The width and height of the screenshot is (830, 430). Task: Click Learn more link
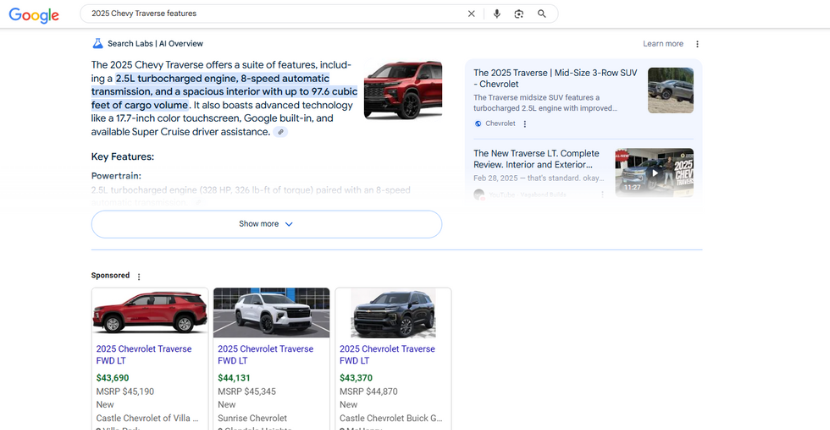pyautogui.click(x=663, y=44)
